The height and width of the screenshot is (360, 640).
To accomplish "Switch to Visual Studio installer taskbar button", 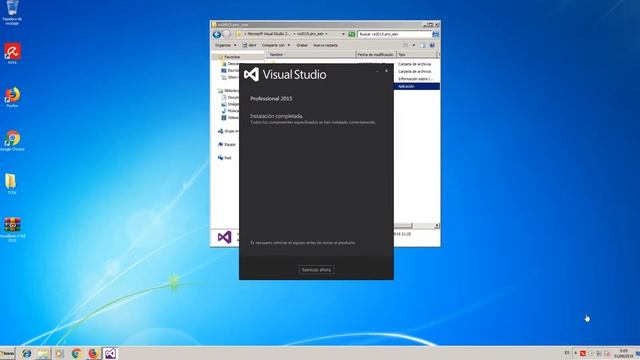I will [x=110, y=353].
